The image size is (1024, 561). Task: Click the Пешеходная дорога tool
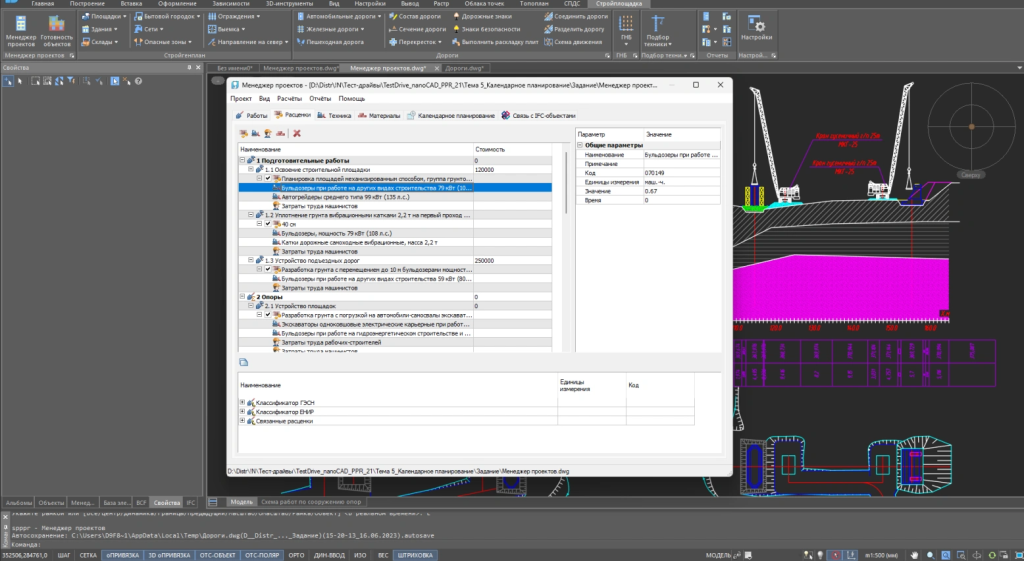point(335,43)
